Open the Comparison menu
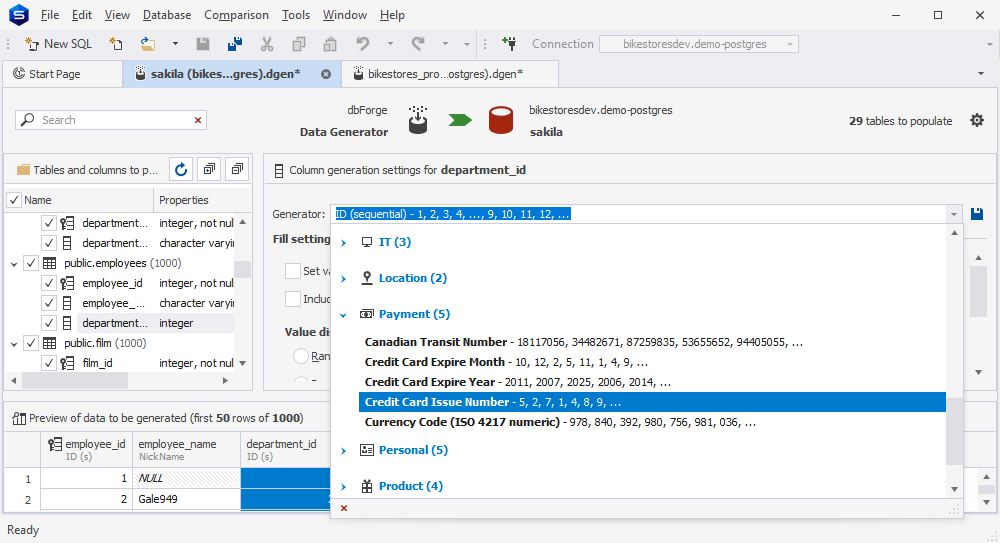The height and width of the screenshot is (543, 1000). pos(236,15)
